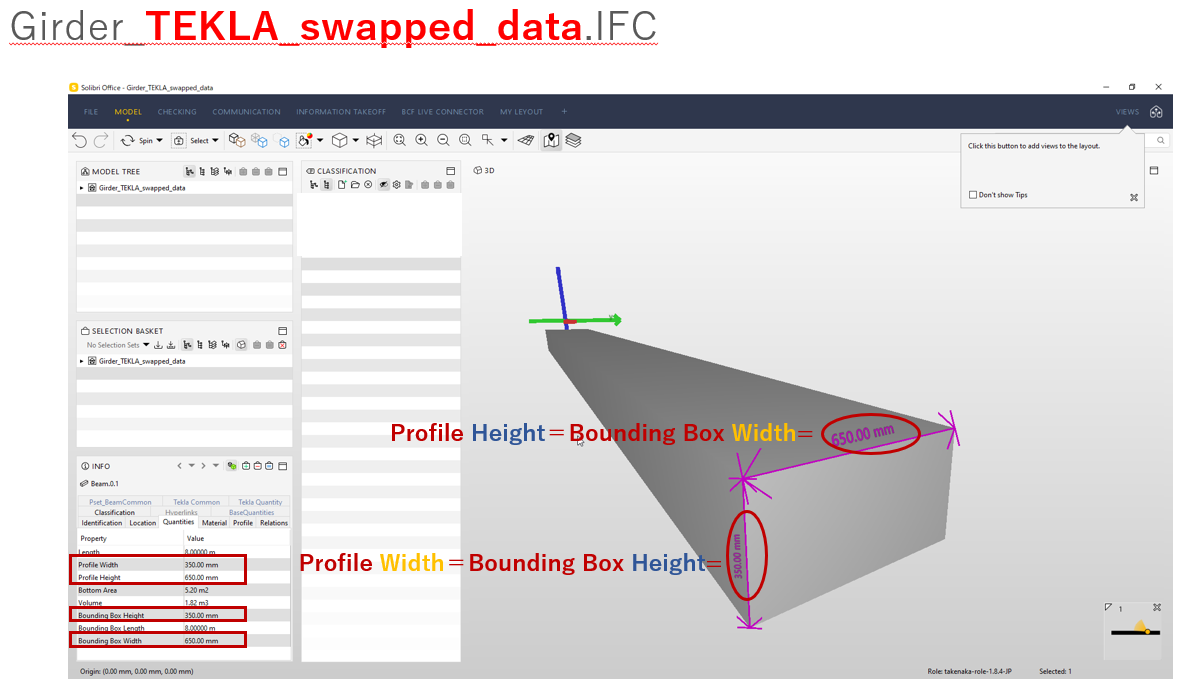
Task: Open the Select tool dropdown arrow
Action: click(215, 141)
